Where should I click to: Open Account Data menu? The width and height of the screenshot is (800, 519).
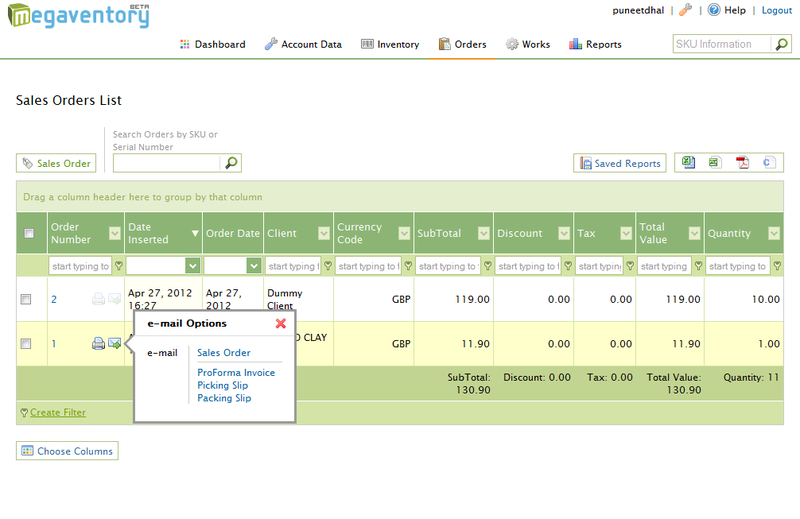pos(303,44)
